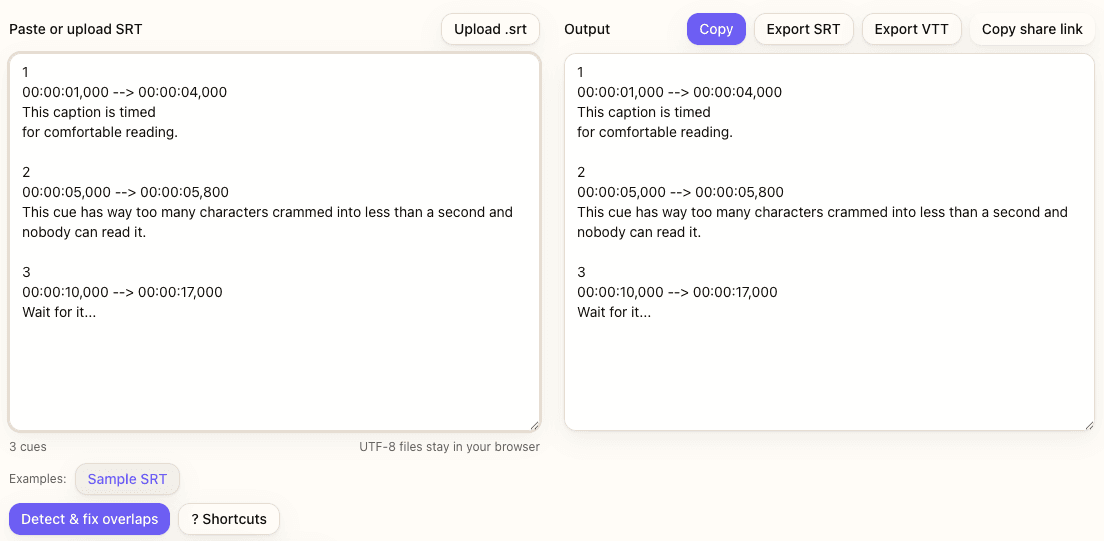
Task: Click input timestamp 00:00:01,000 --> 00:00:04,000
Action: [x=125, y=92]
